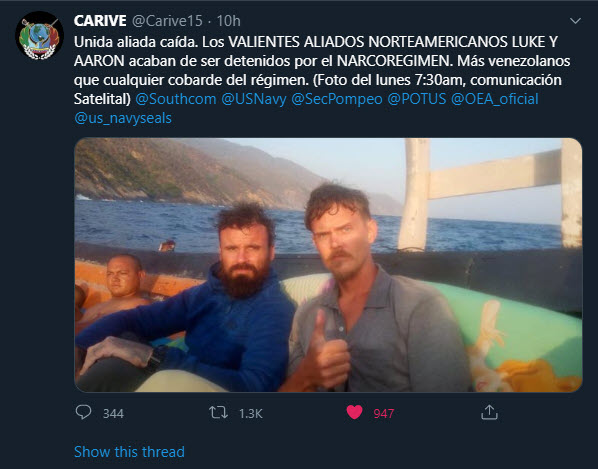Open the tweet options chevron menu

click(x=575, y=21)
